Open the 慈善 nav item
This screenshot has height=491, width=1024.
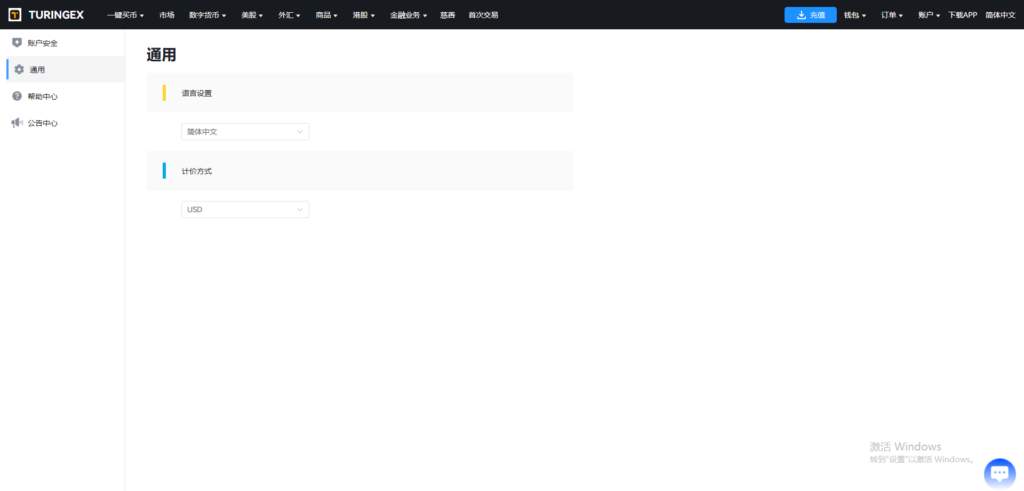point(447,15)
